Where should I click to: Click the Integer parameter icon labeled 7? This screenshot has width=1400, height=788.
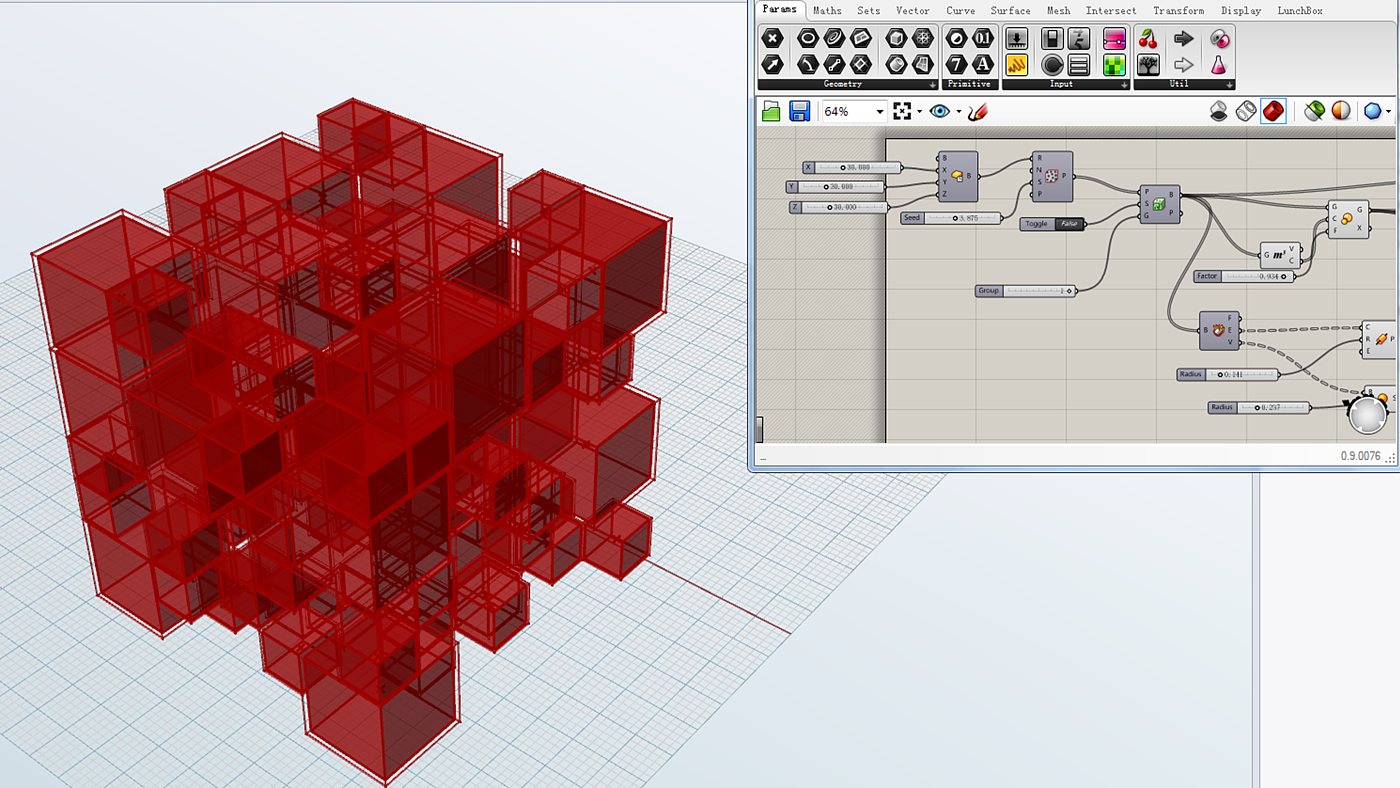(x=957, y=65)
